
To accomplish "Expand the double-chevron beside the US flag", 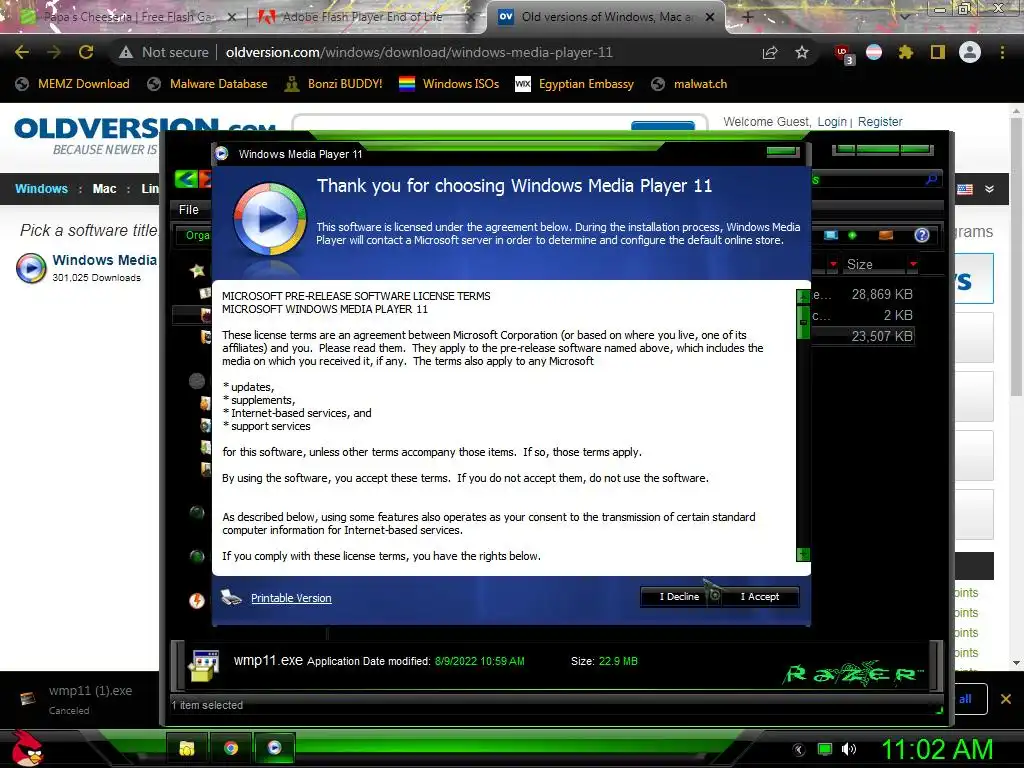I will point(989,189).
